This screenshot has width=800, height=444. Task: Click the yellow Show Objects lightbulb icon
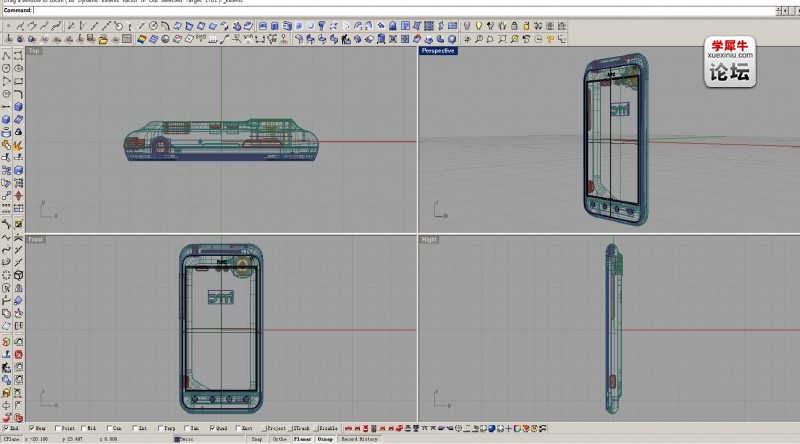pos(478,26)
